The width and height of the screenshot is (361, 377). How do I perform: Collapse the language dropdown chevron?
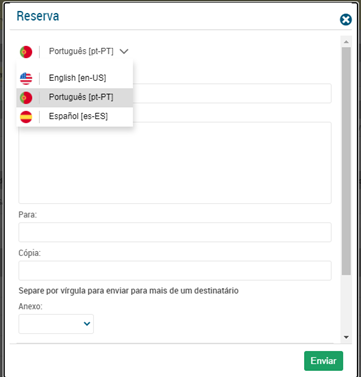click(x=124, y=51)
